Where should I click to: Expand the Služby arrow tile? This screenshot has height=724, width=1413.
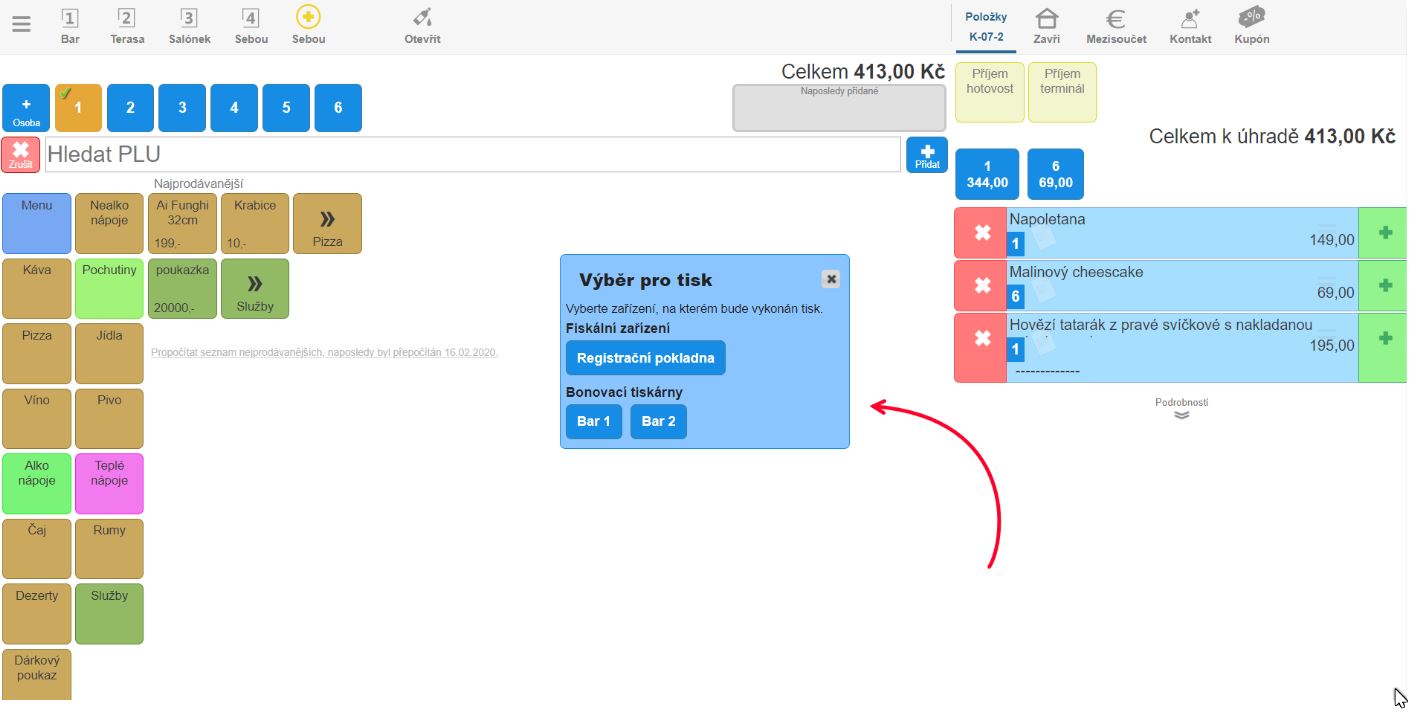pyautogui.click(x=254, y=289)
